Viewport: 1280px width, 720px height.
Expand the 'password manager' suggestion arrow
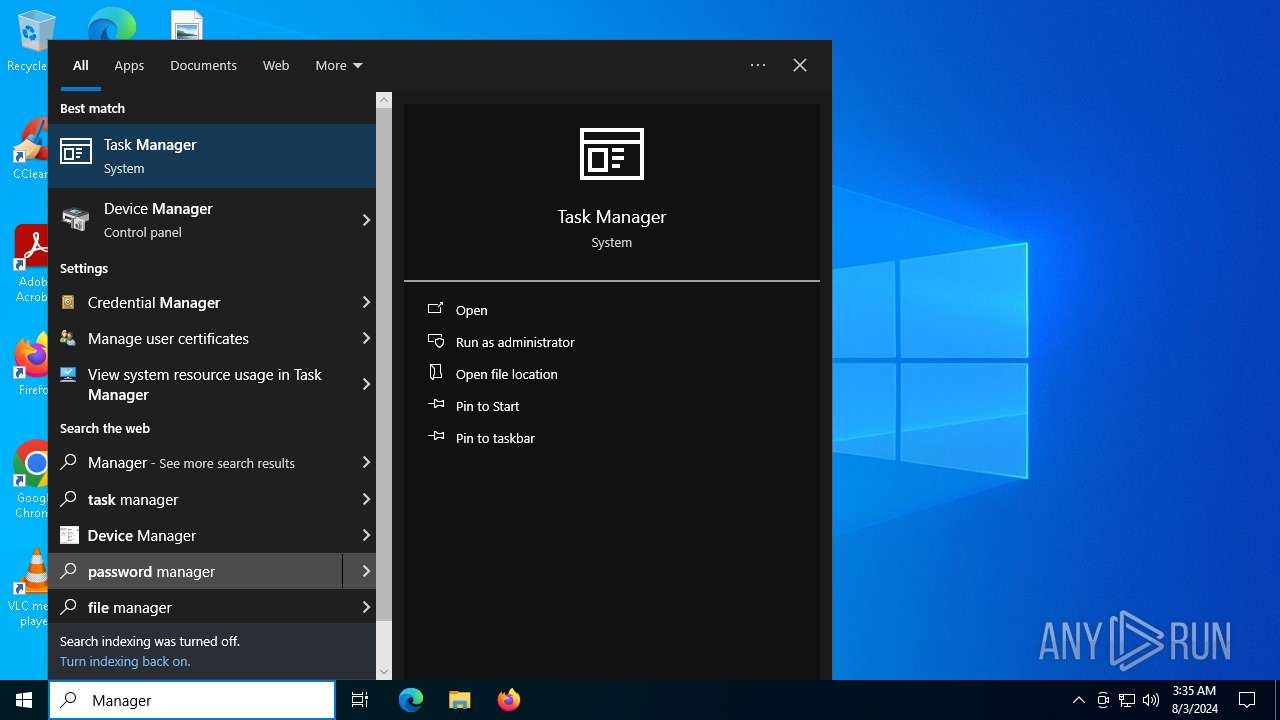coord(365,571)
